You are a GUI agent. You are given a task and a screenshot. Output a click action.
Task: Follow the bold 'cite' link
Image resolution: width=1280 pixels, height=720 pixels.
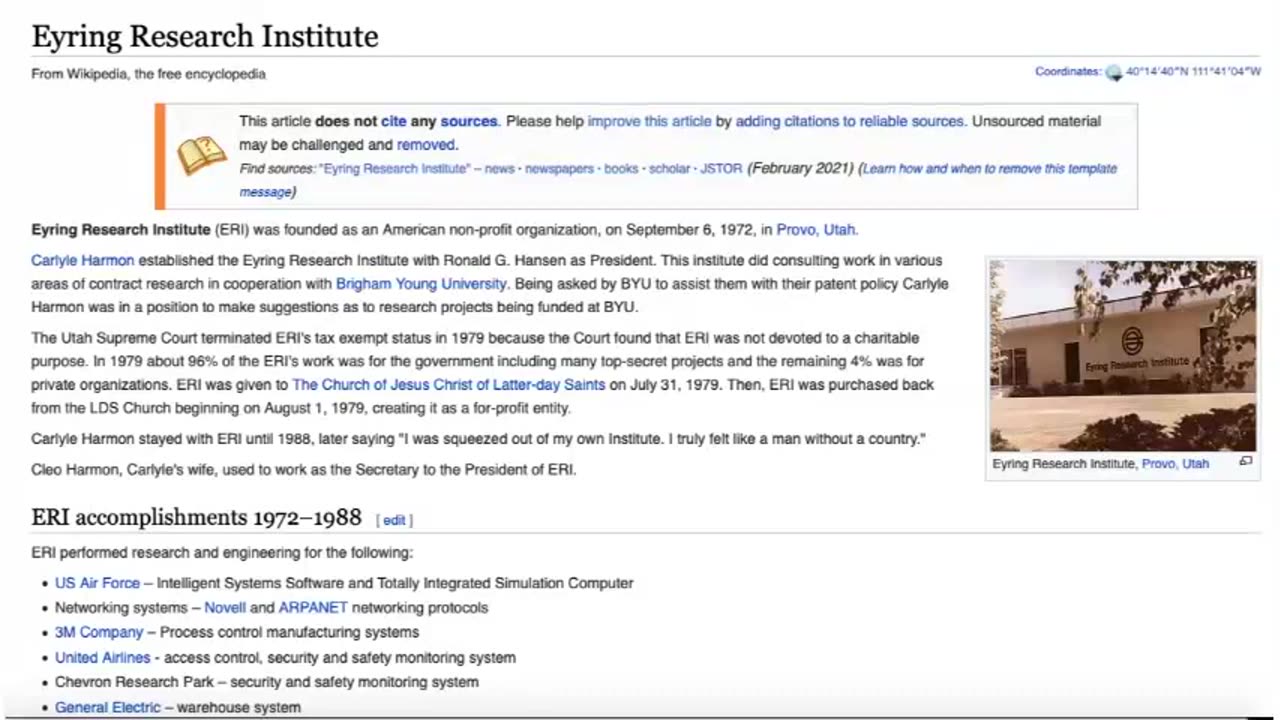394,121
